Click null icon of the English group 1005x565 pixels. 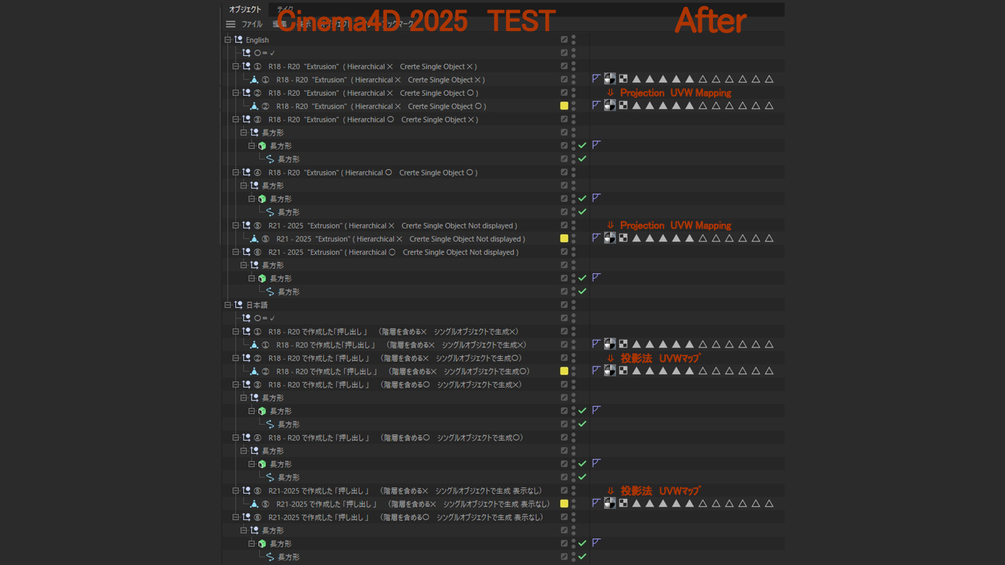[x=238, y=40]
